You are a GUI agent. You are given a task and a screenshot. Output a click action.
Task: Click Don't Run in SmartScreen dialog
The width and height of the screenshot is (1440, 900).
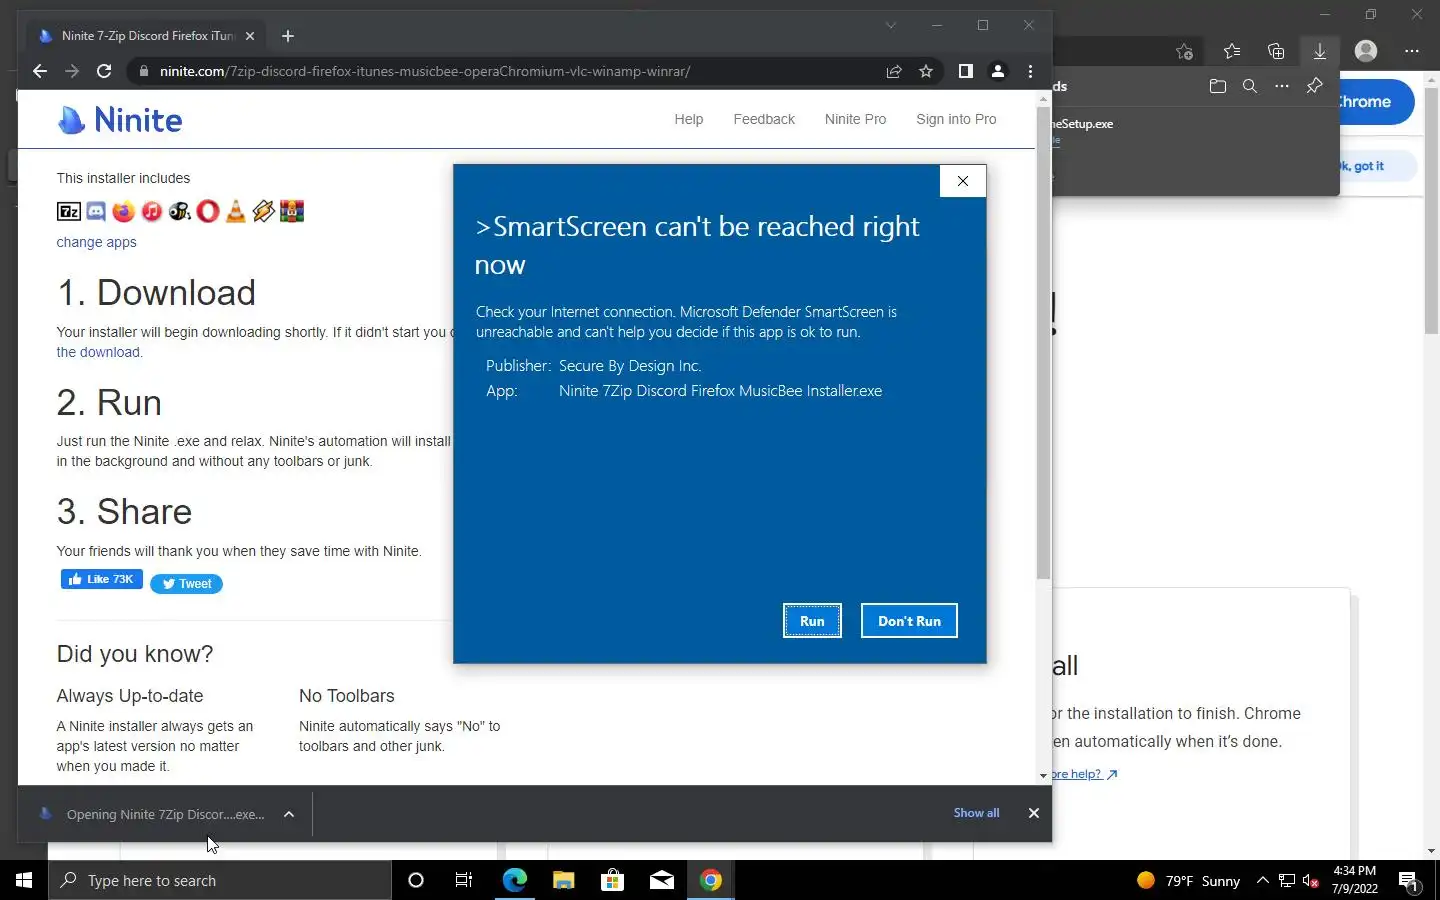909,621
